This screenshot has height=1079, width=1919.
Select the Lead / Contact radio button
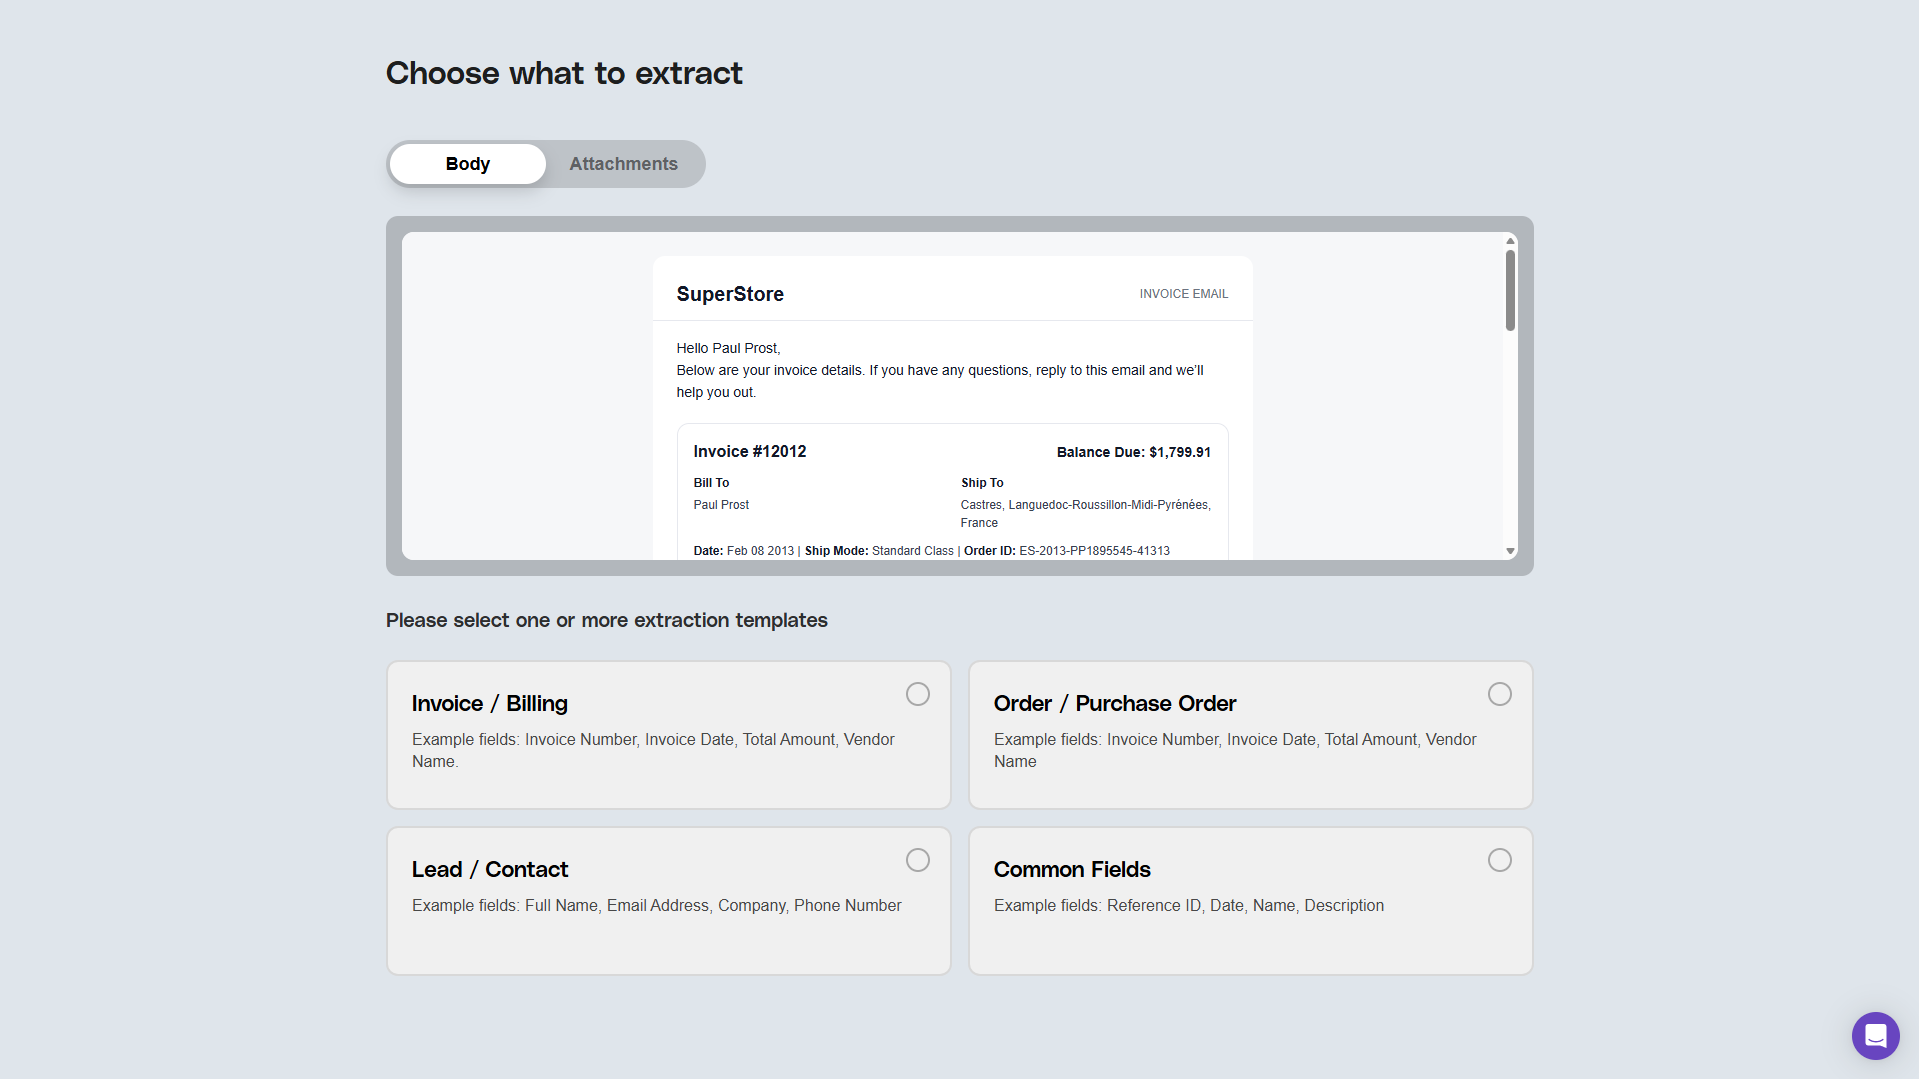pos(917,860)
